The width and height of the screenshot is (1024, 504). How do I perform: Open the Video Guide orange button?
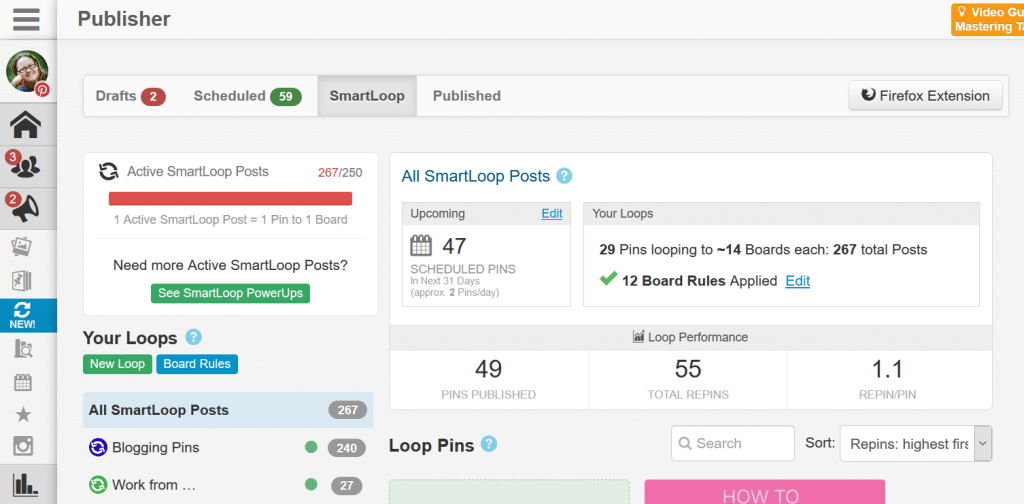coord(987,20)
